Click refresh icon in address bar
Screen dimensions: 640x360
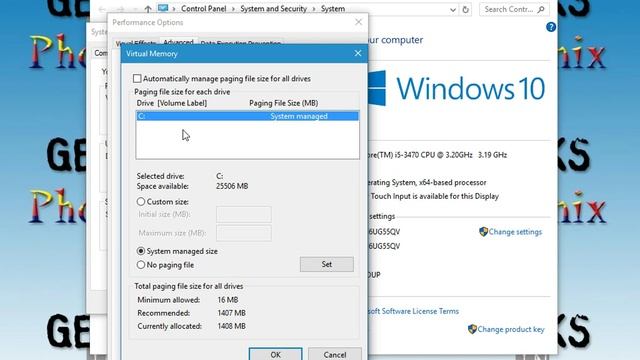click(465, 9)
